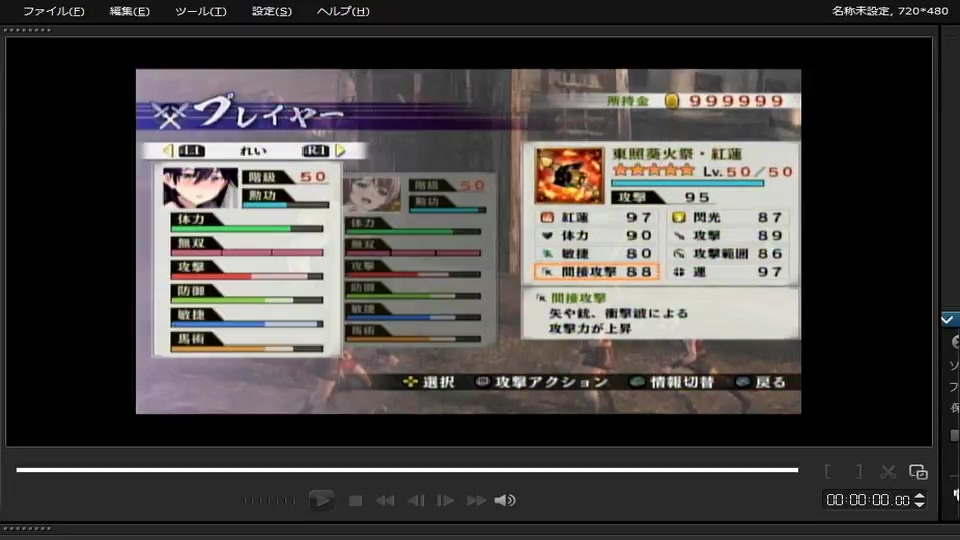960x540 pixels.
Task: Step back one frame
Action: coord(416,501)
